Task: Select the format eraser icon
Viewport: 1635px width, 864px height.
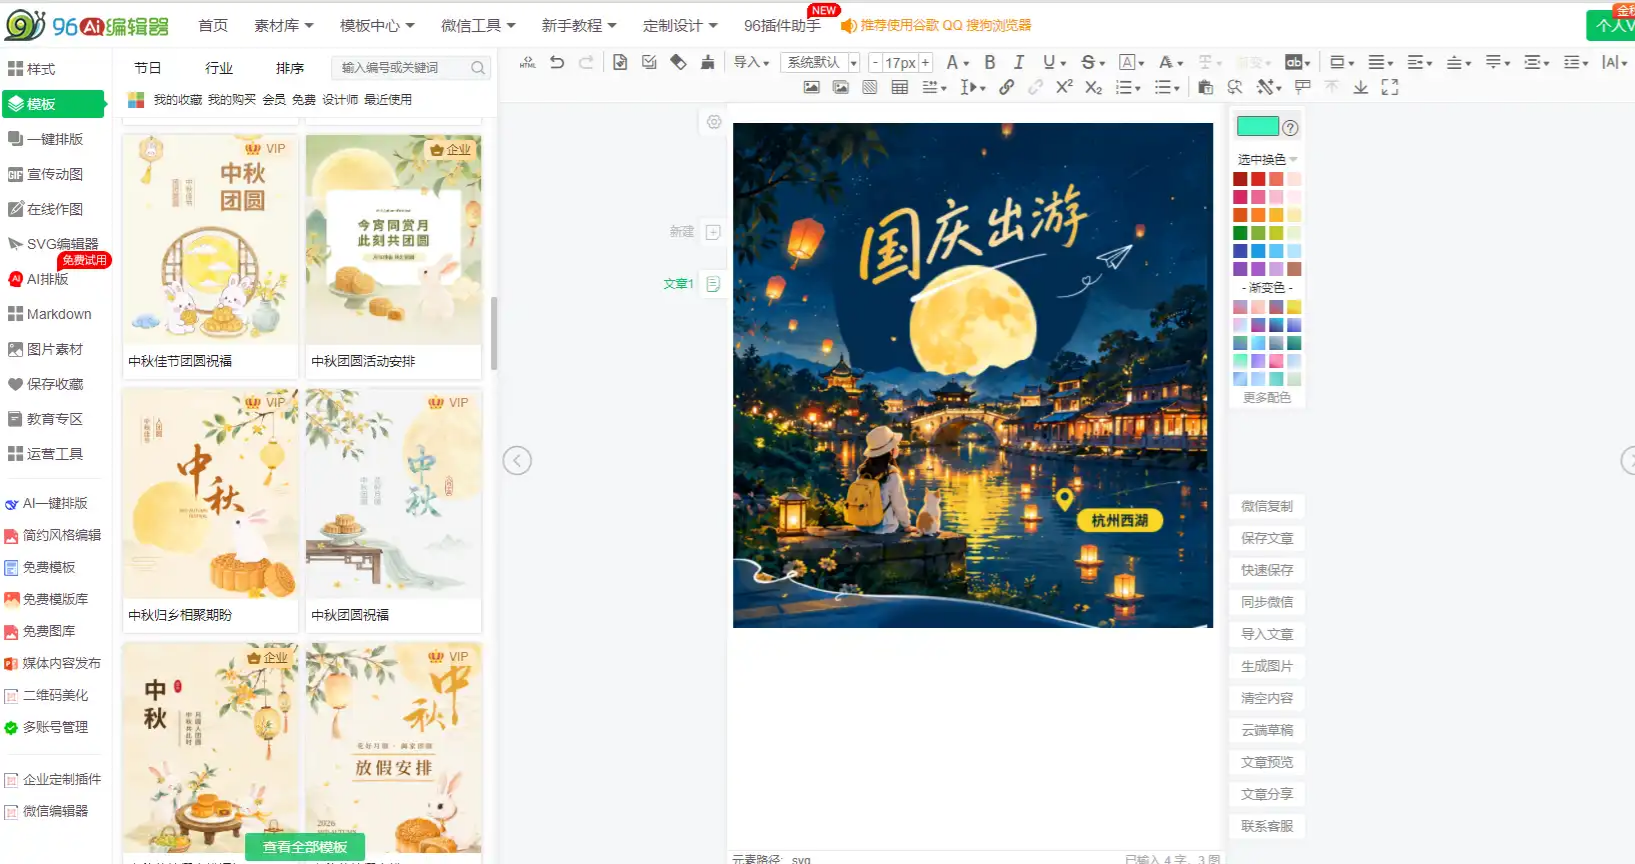Action: [679, 62]
